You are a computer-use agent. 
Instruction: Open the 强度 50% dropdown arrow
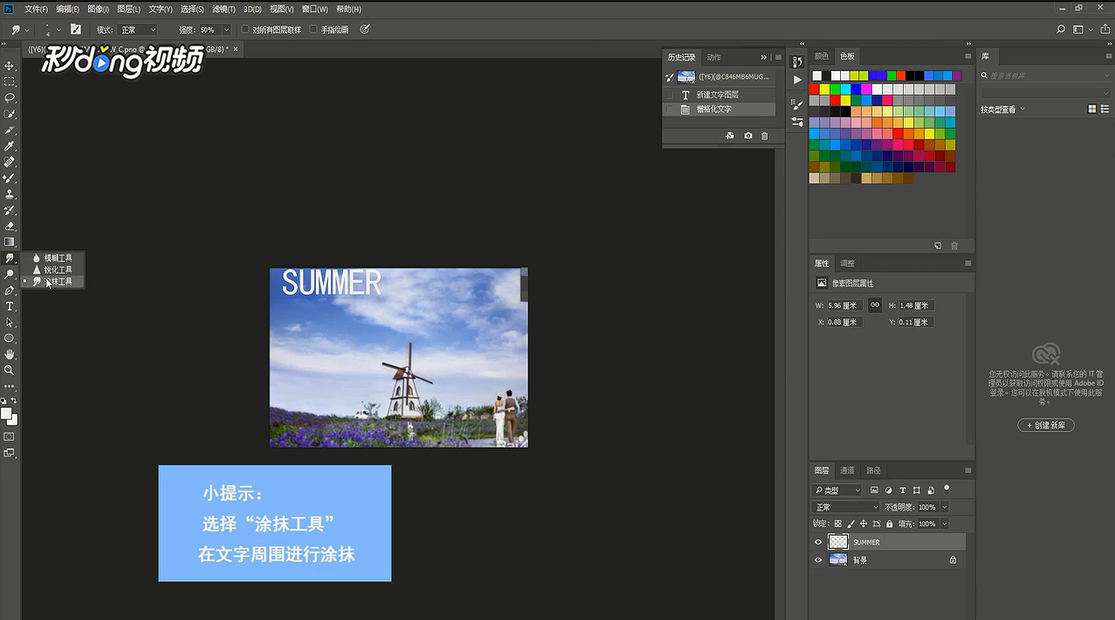click(226, 30)
